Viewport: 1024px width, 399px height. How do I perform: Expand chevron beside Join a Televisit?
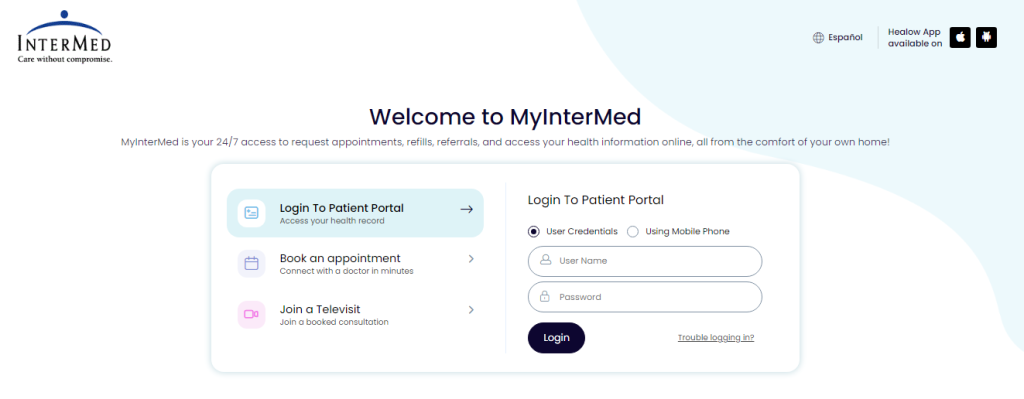(471, 310)
